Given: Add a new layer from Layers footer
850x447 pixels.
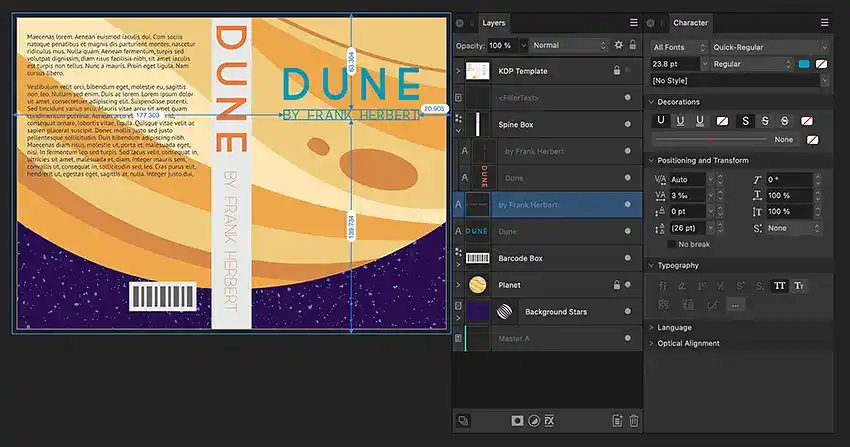Looking at the screenshot, I should [x=617, y=420].
